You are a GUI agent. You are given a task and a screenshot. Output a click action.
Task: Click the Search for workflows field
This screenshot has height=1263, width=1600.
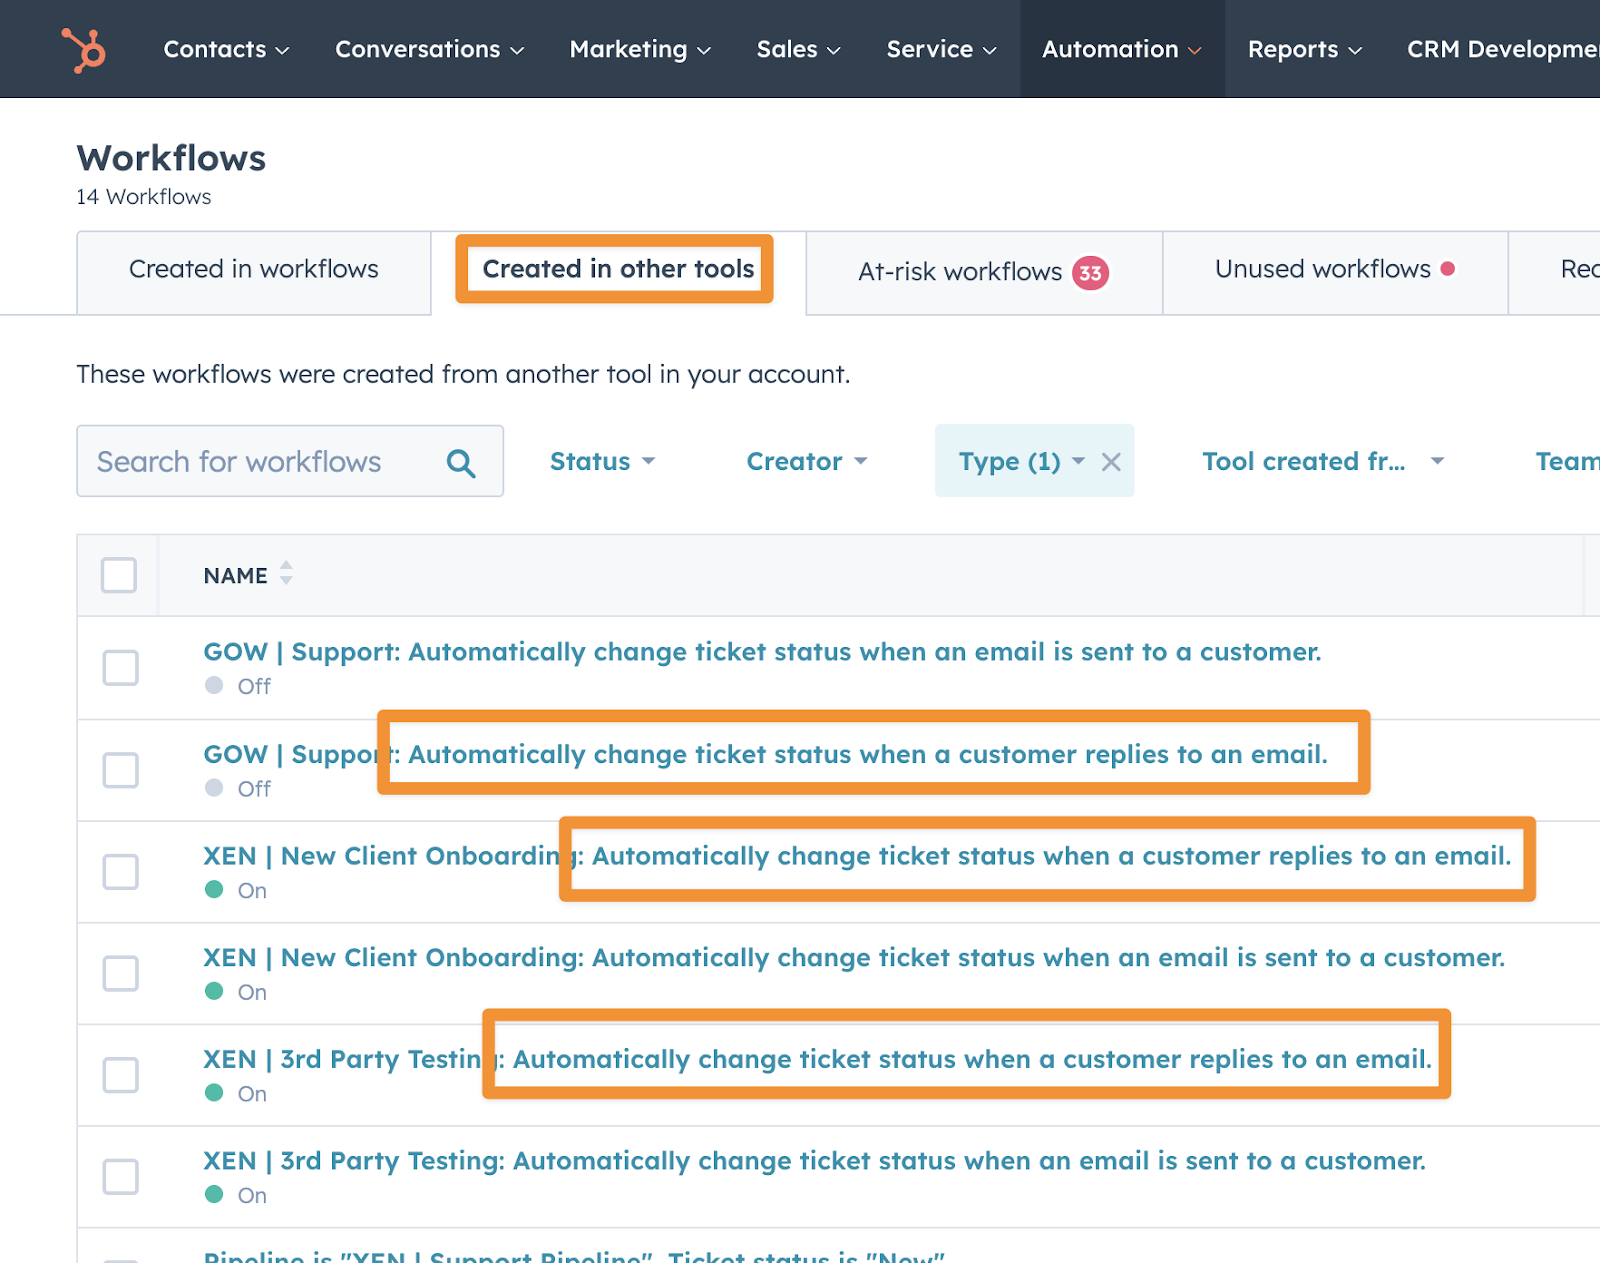coord(260,462)
